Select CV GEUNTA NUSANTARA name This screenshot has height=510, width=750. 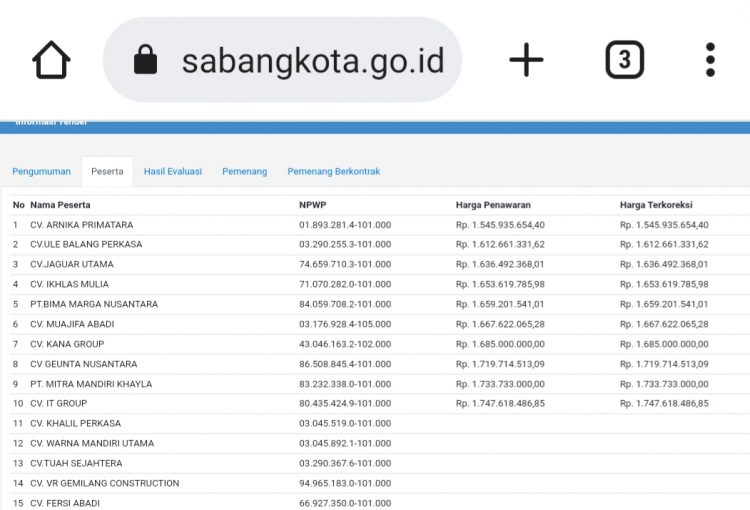click(x=84, y=364)
